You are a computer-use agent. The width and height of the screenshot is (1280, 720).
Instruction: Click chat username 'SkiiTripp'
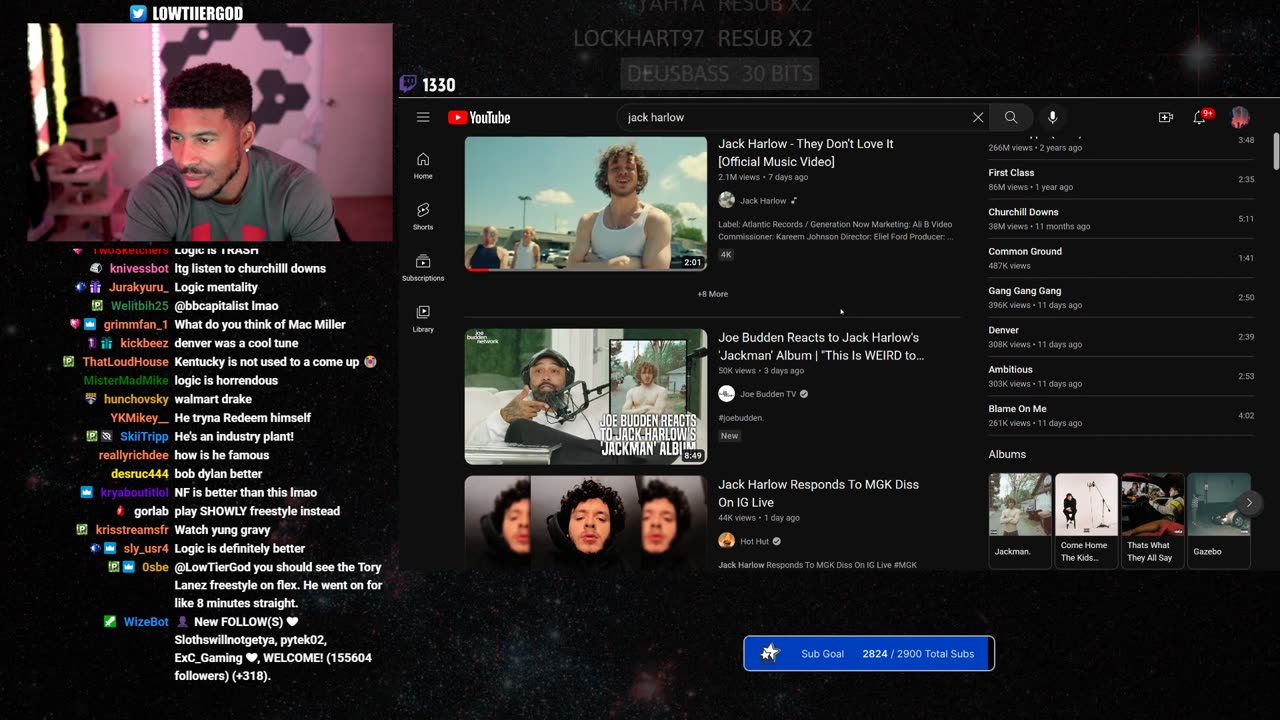144,437
